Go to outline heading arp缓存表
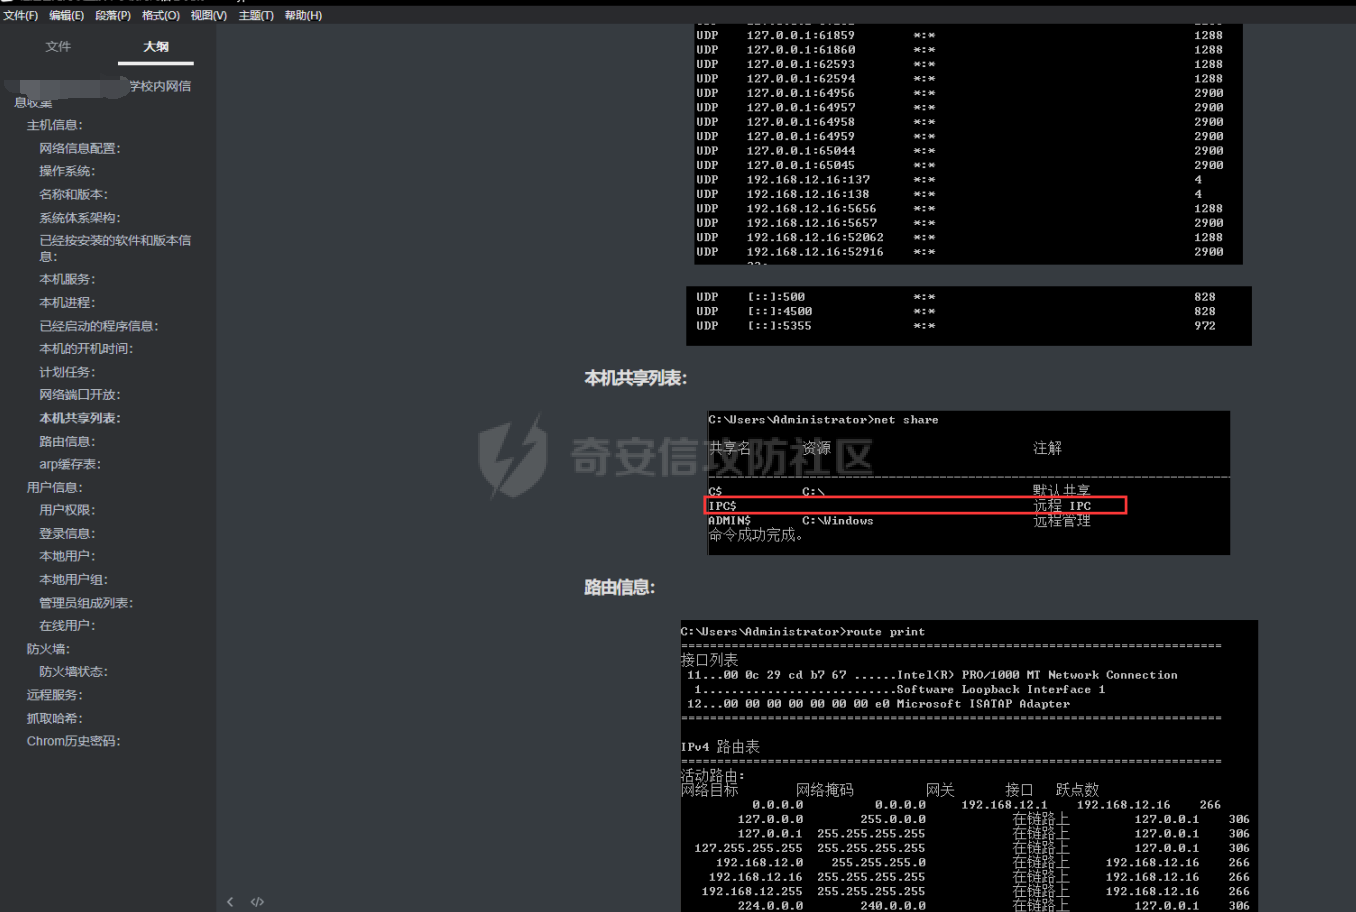The height and width of the screenshot is (912, 1356). pyautogui.click(x=70, y=464)
